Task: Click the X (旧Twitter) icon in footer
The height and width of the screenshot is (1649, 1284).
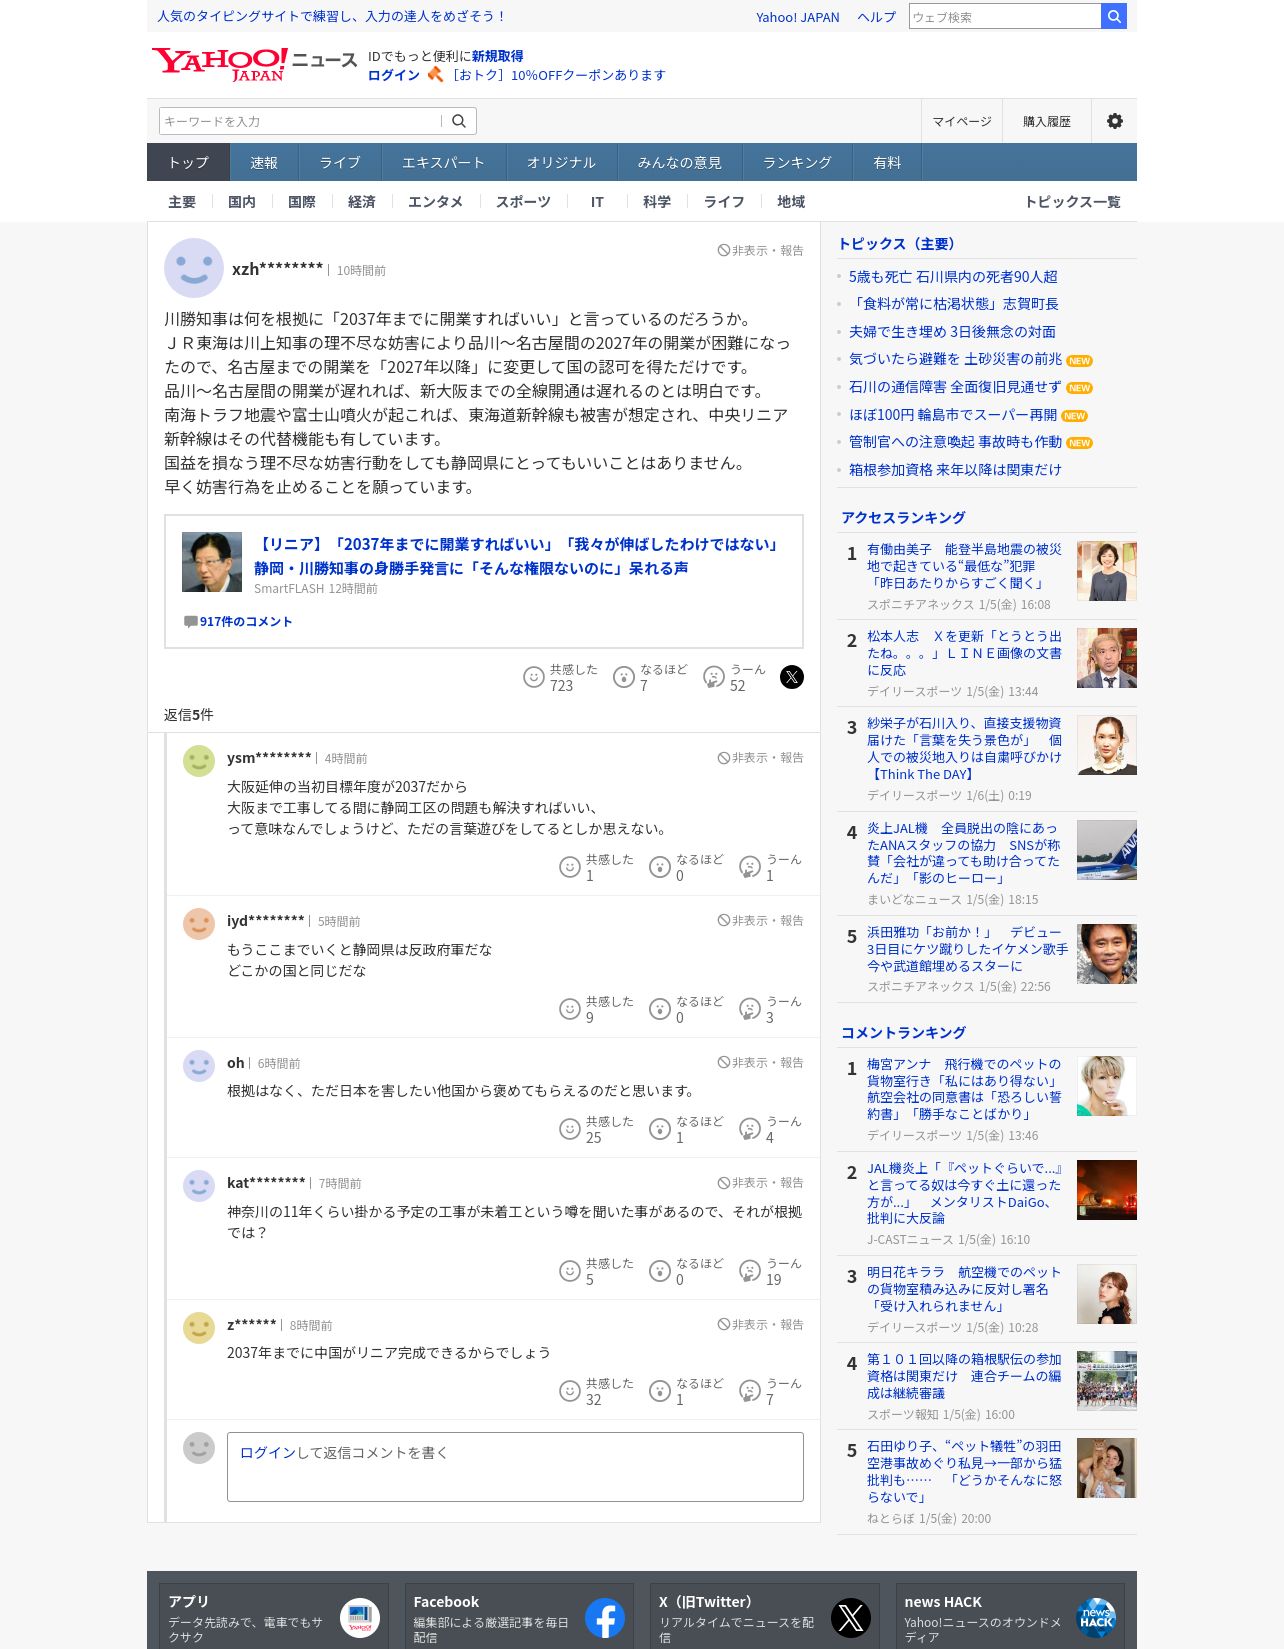Action: pos(851,1618)
